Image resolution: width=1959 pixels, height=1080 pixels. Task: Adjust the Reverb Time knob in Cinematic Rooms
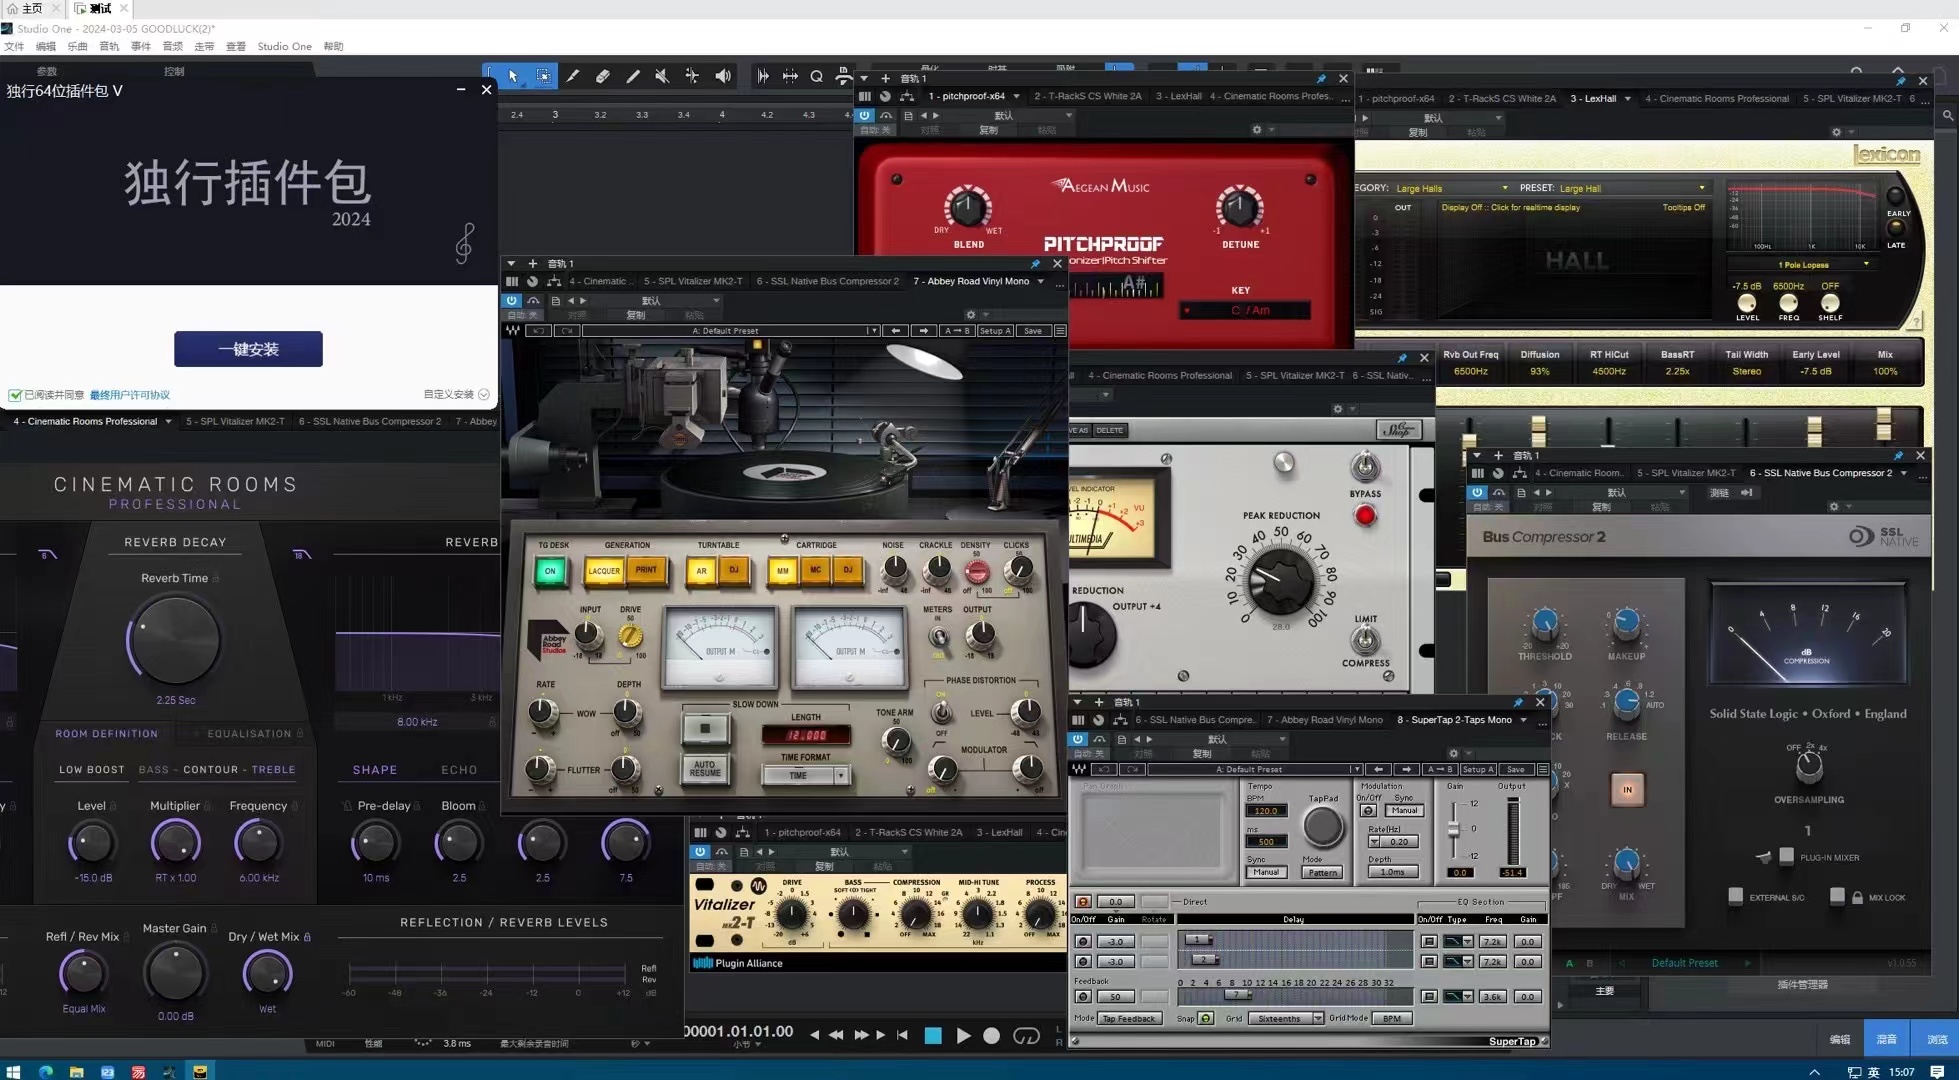coord(174,640)
